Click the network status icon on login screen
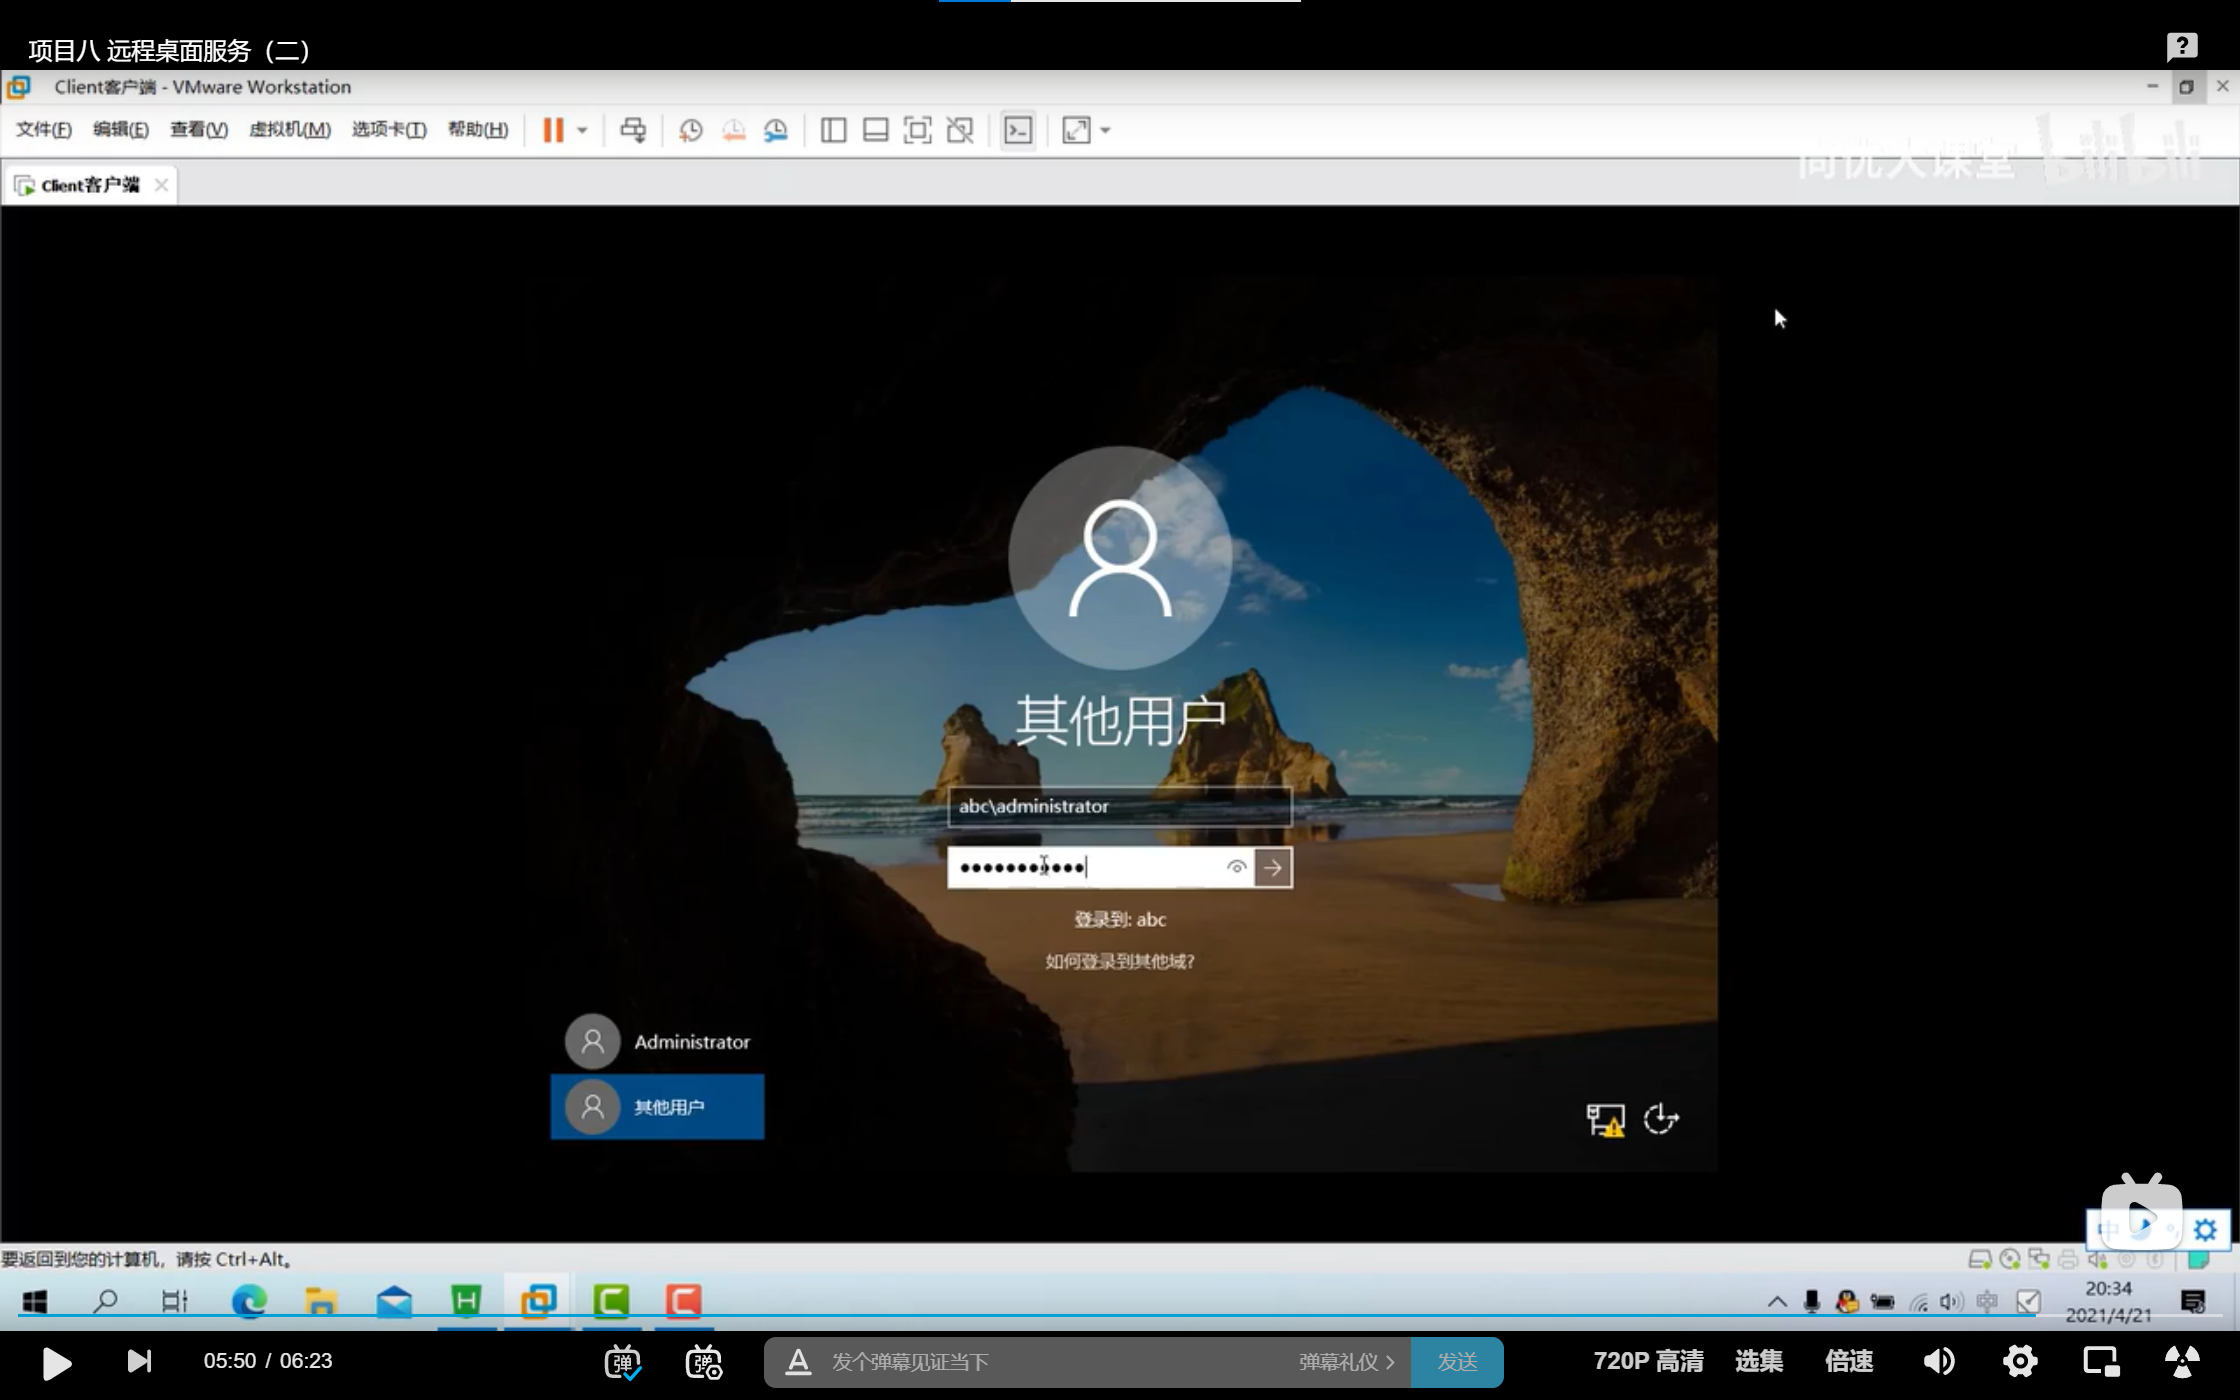Image resolution: width=2240 pixels, height=1400 pixels. pyautogui.click(x=1605, y=1119)
